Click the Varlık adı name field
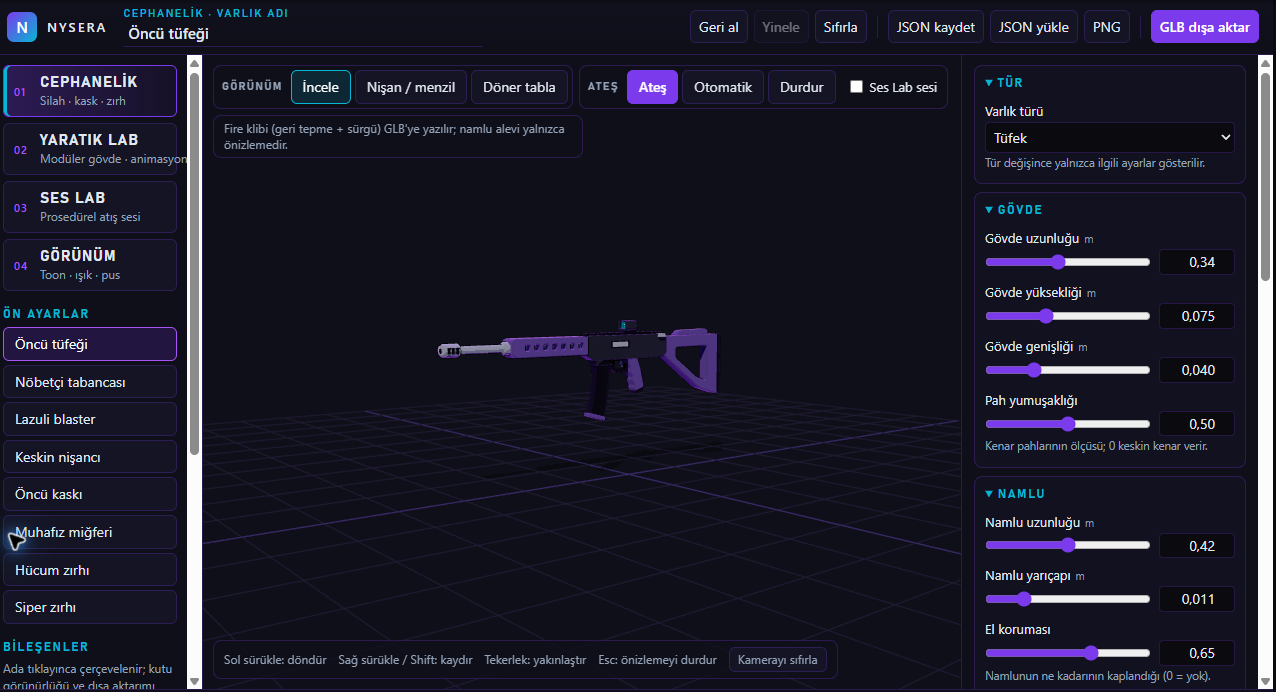This screenshot has width=1276, height=692. (x=303, y=33)
